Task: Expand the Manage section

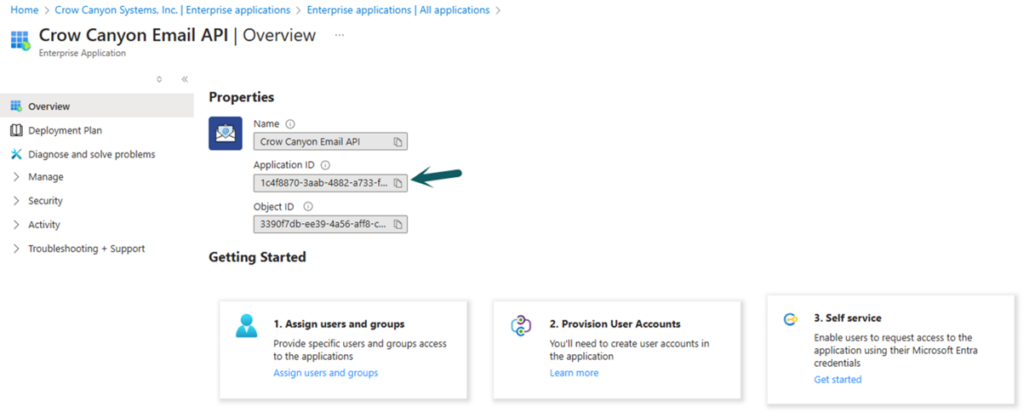Action: pos(45,177)
